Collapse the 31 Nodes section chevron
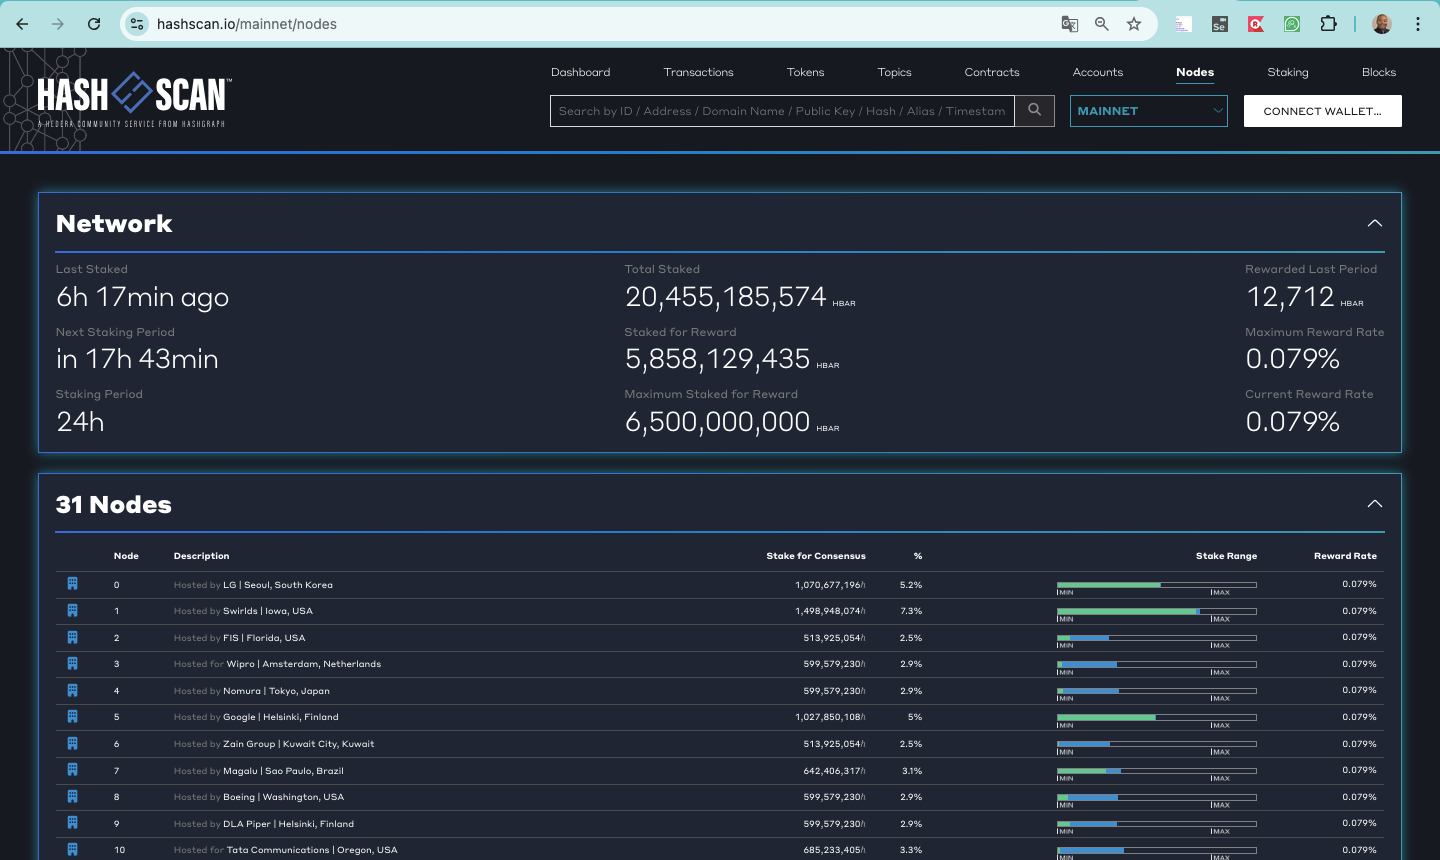The image size is (1440, 860). tap(1375, 504)
